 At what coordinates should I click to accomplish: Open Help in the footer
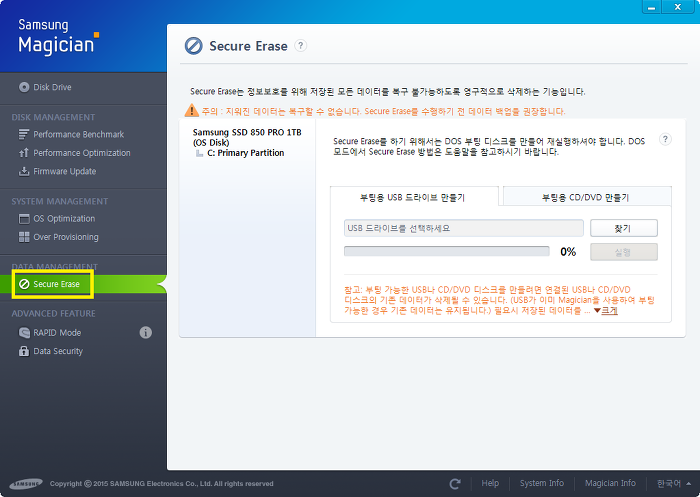[490, 483]
